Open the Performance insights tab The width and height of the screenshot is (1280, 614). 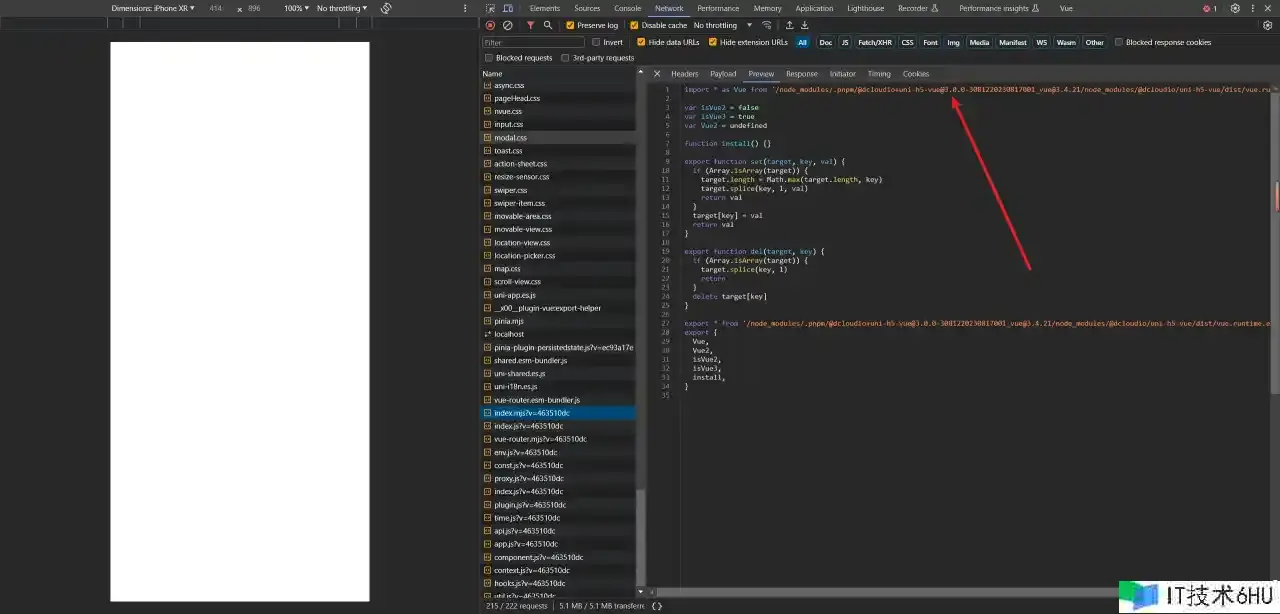coord(1000,8)
